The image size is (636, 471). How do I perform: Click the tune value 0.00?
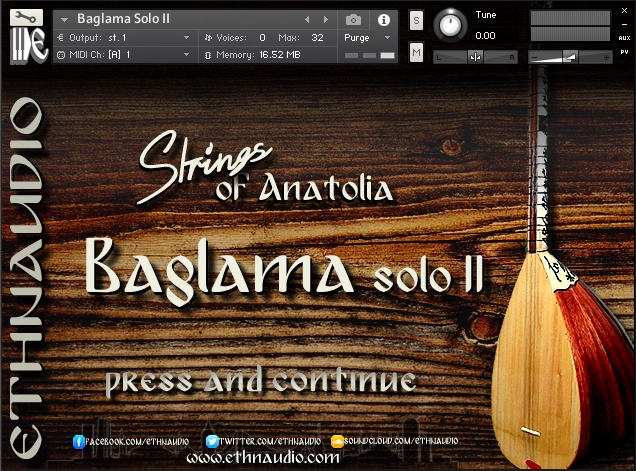coord(485,36)
